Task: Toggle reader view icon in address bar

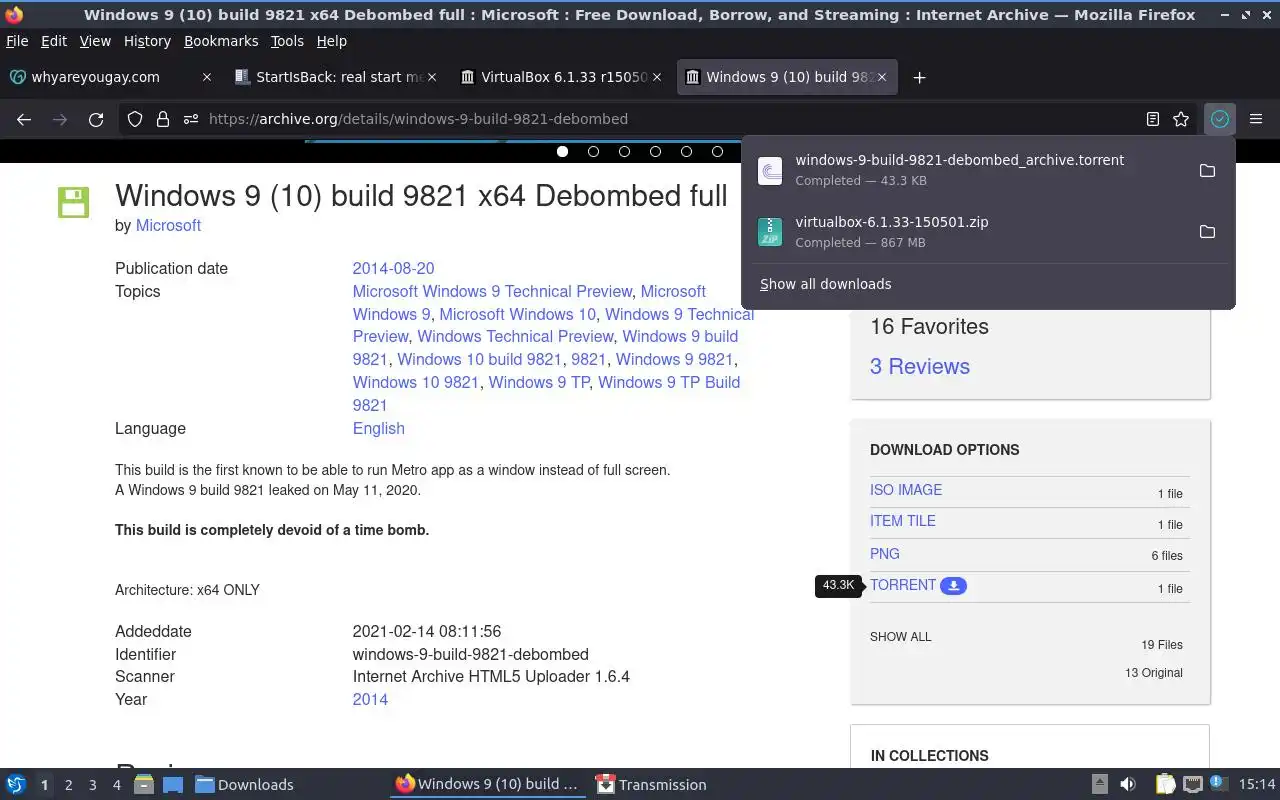Action: pos(1153,119)
